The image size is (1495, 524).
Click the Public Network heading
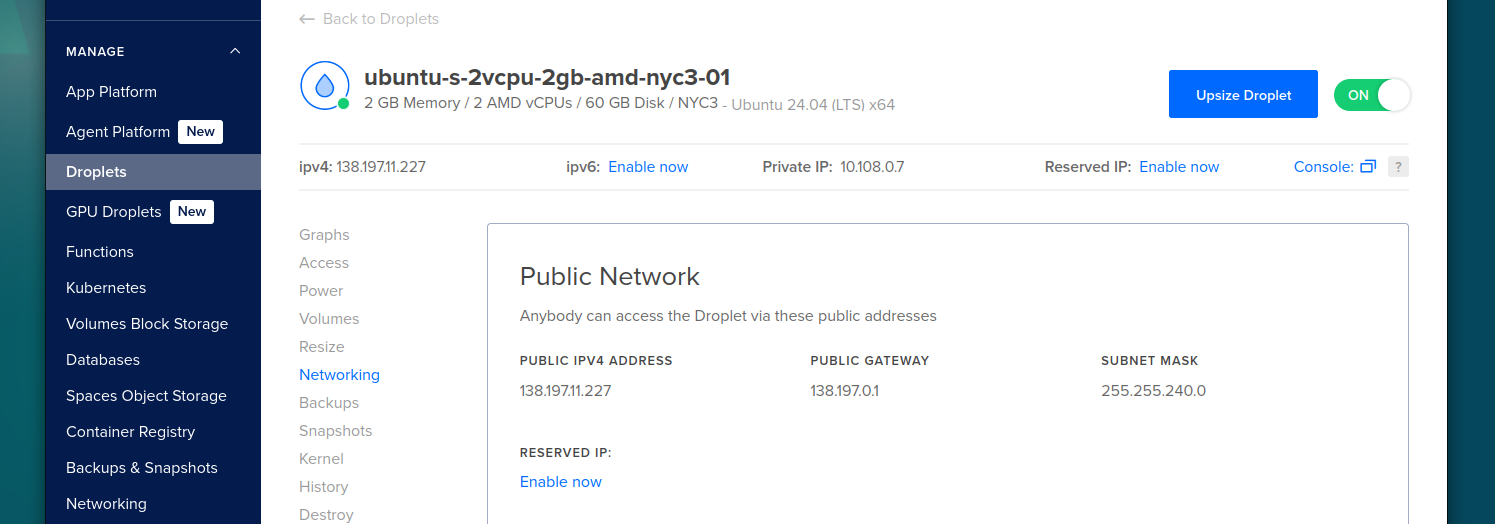coord(610,277)
